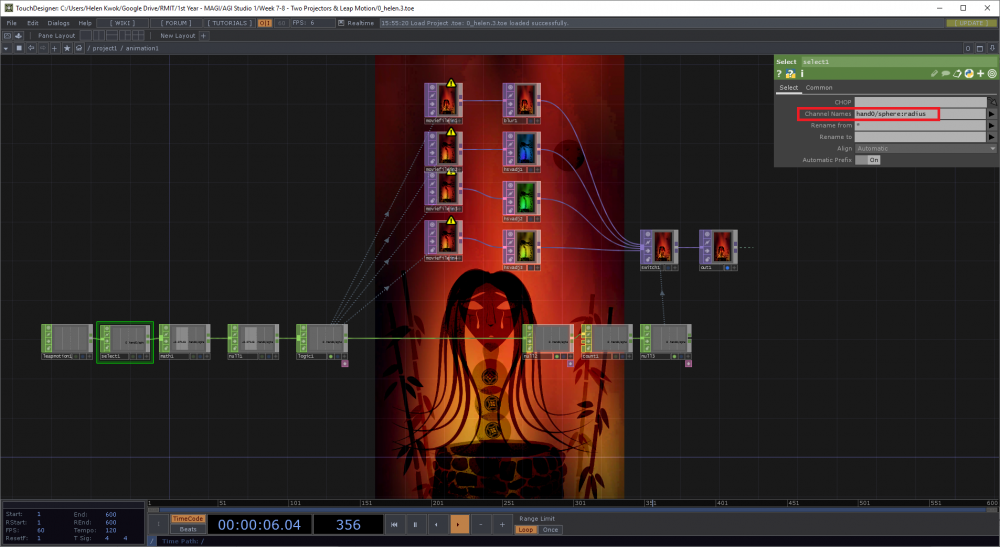Jump to timeline start
Image resolution: width=1000 pixels, height=547 pixels.
click(x=394, y=525)
